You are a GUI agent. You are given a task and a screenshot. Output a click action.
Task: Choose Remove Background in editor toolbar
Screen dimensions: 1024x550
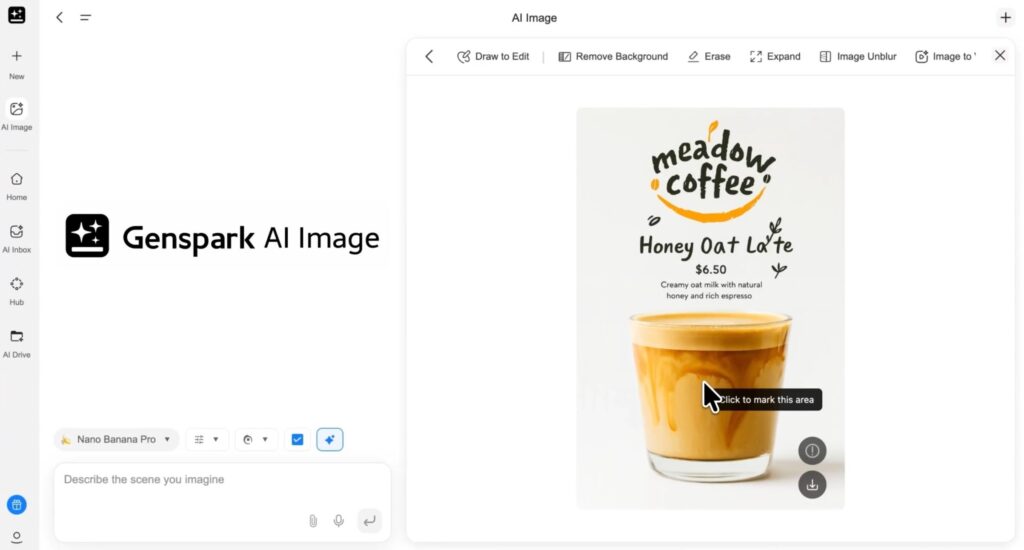click(613, 57)
